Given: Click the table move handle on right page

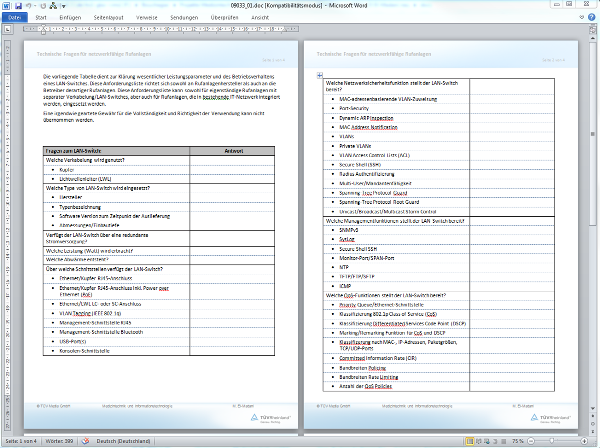Looking at the screenshot, I should [318, 75].
